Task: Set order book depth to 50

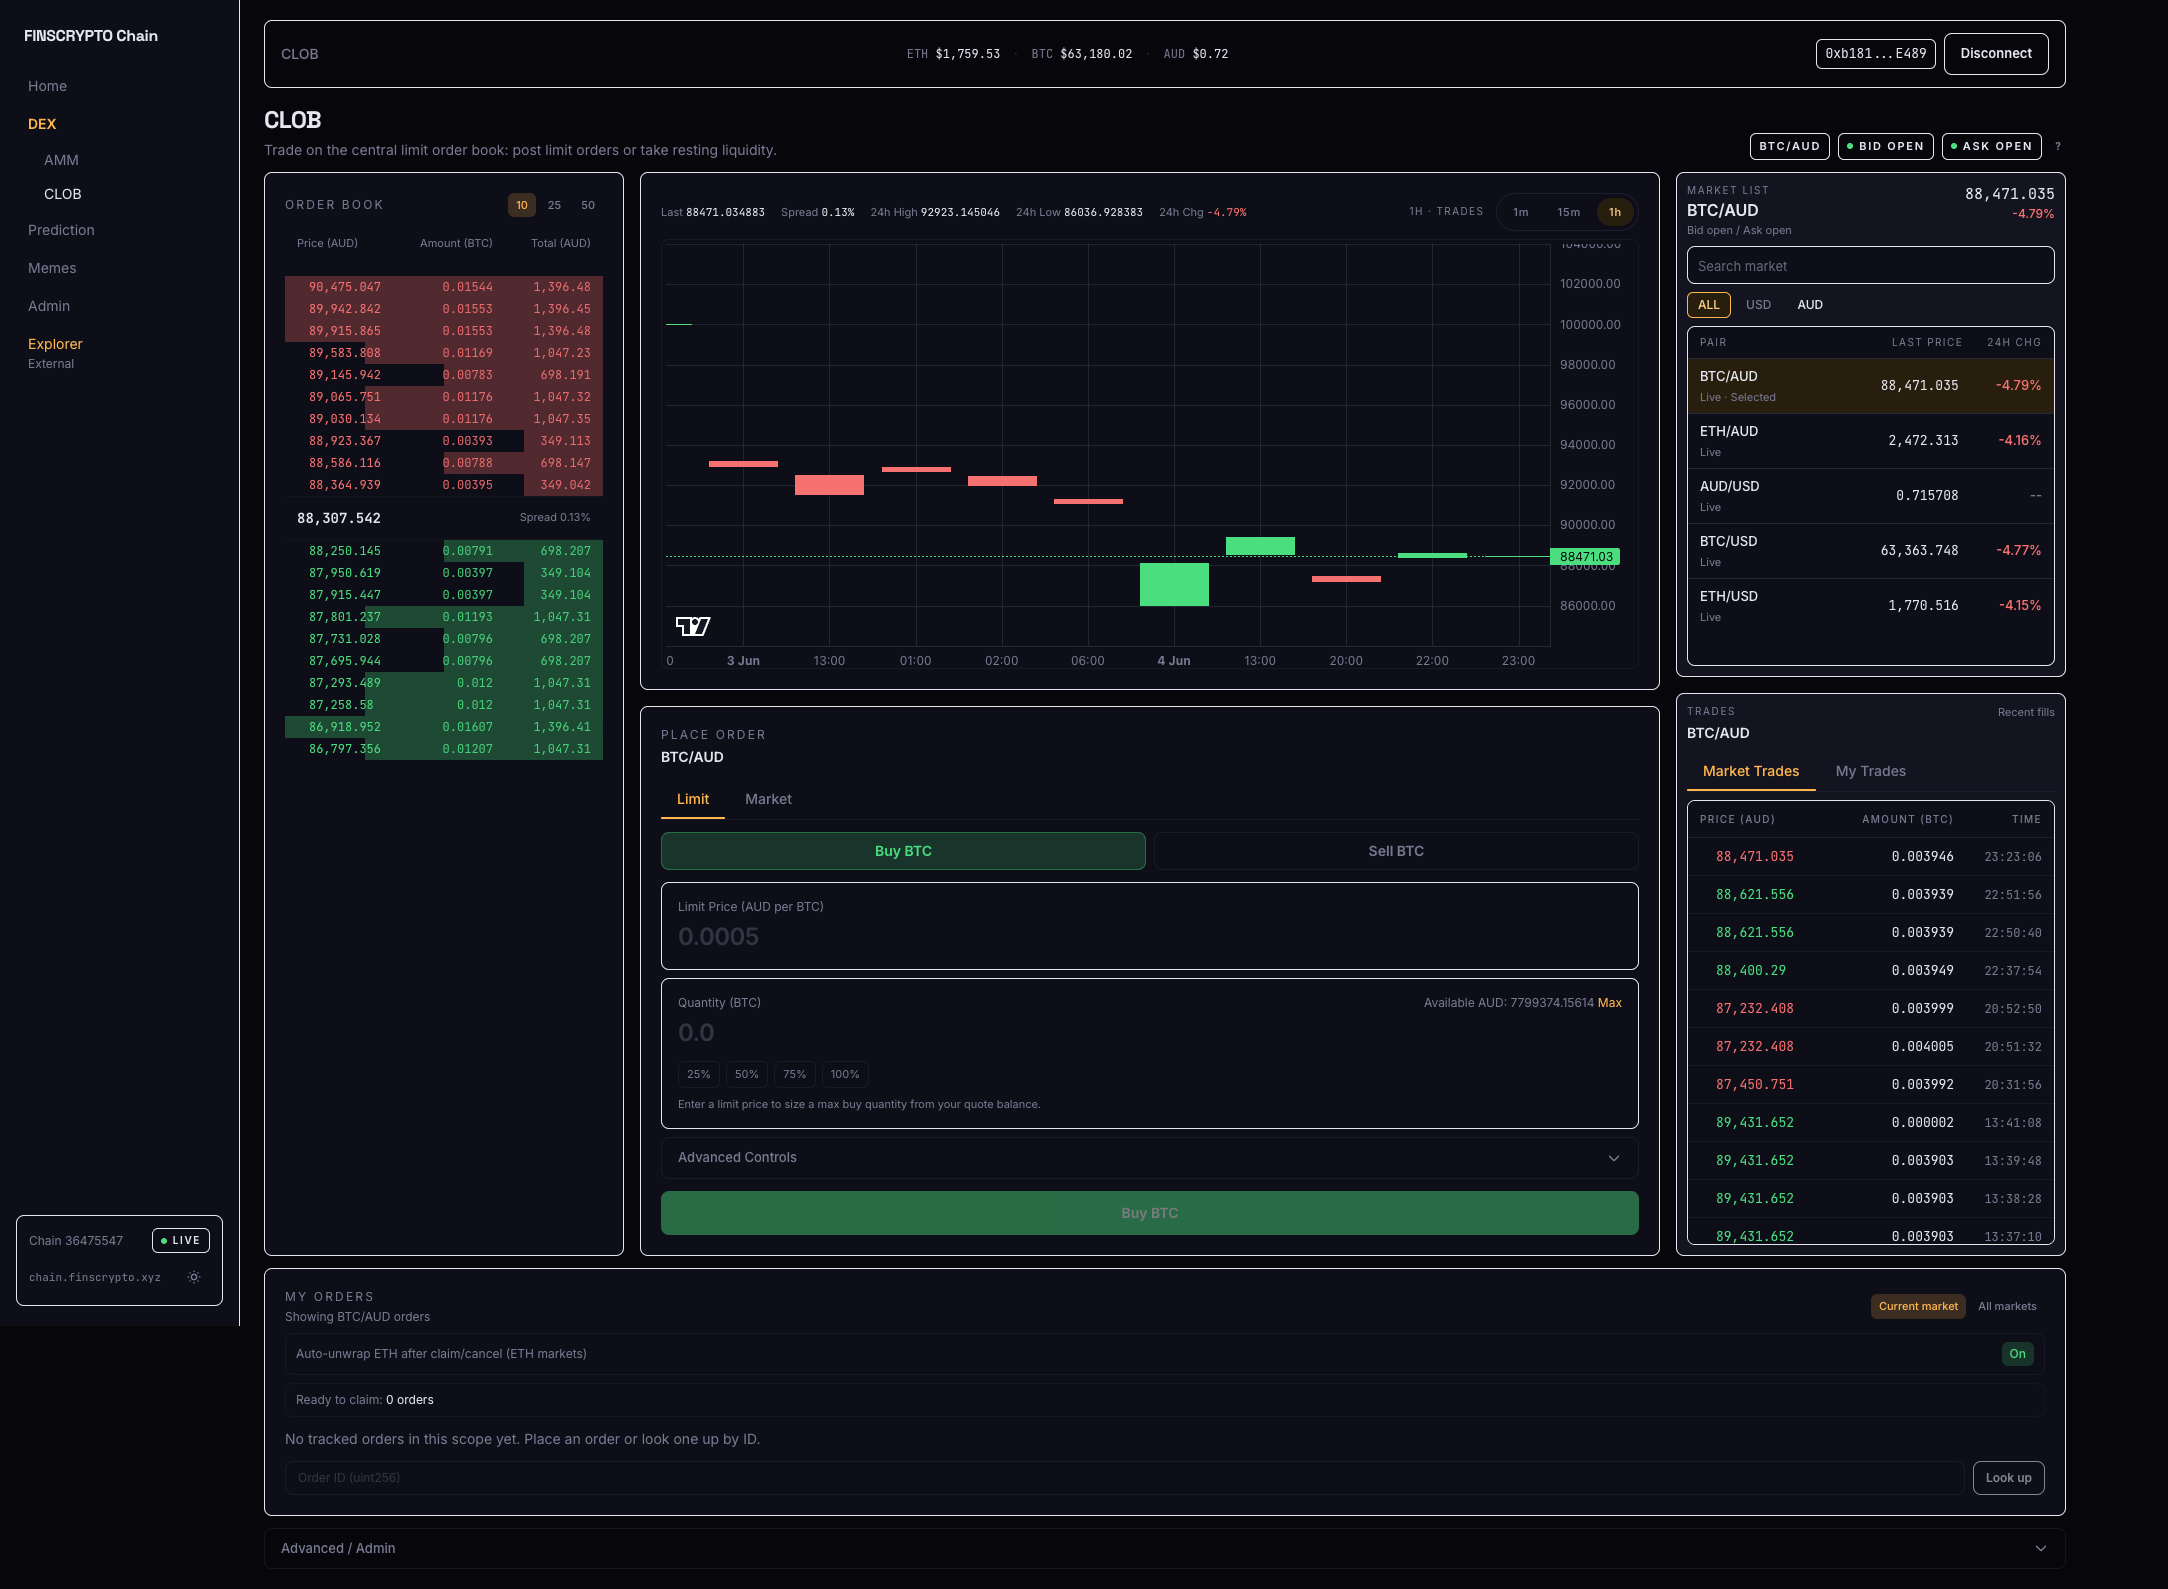Action: coord(588,205)
